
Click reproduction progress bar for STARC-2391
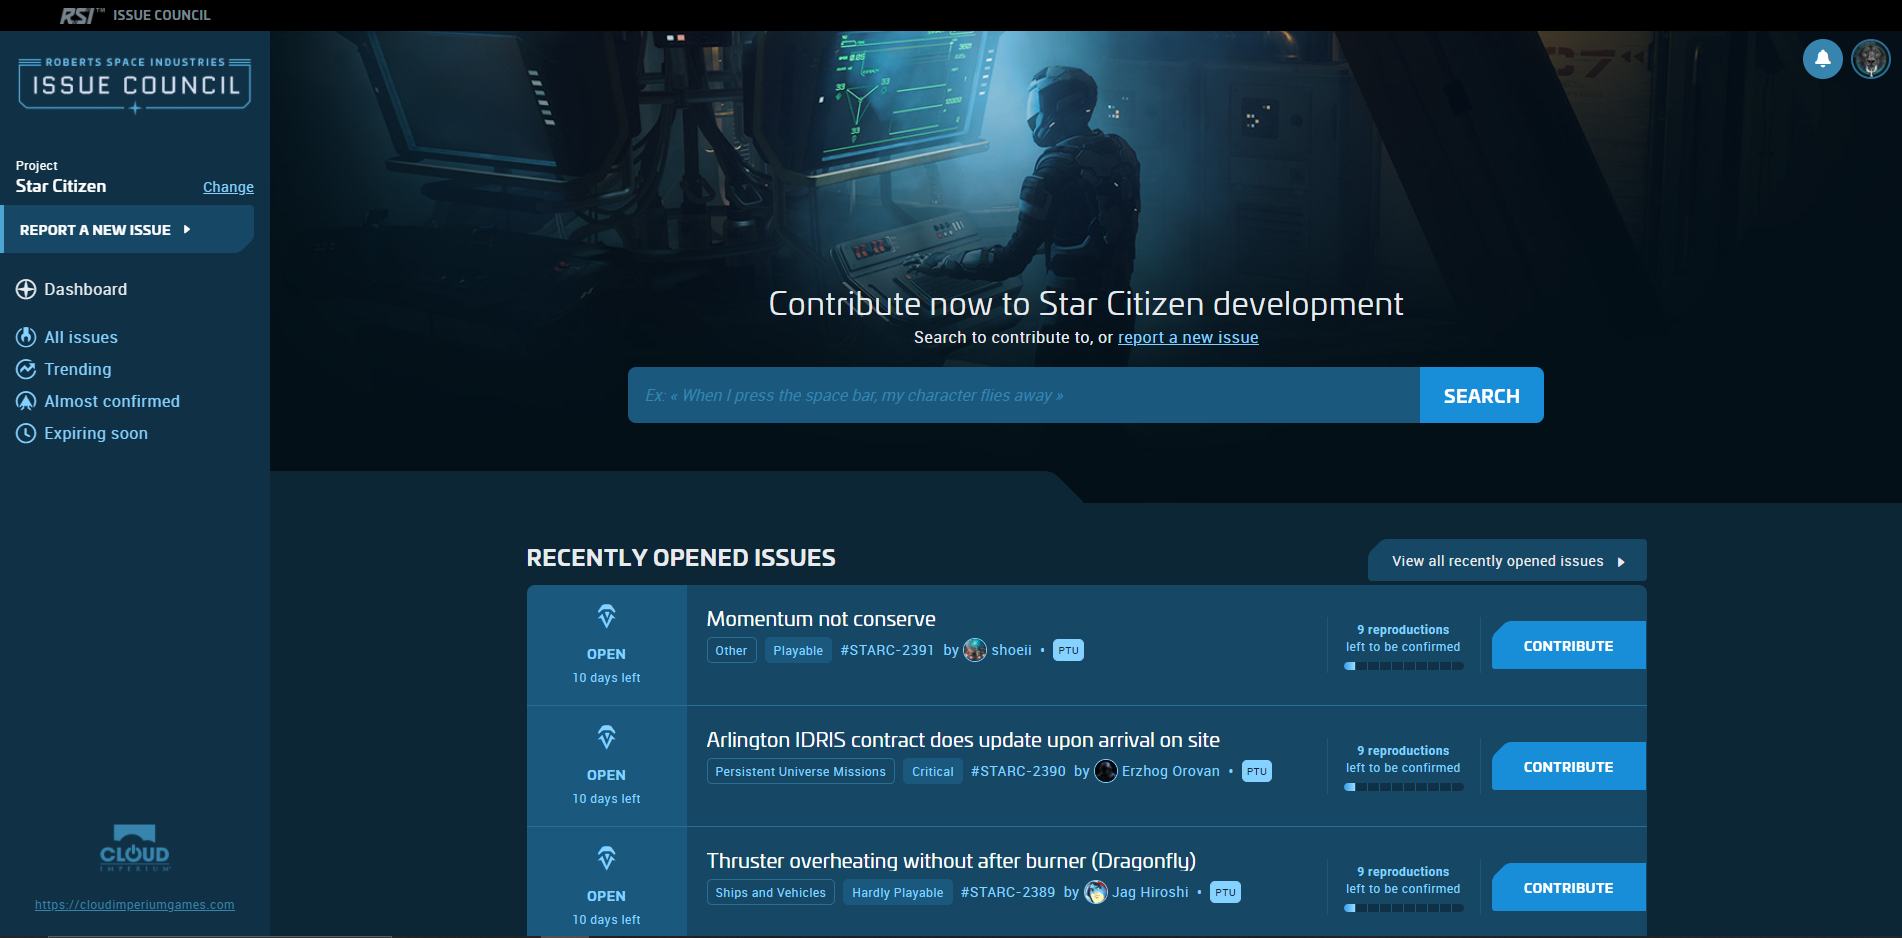[x=1404, y=666]
